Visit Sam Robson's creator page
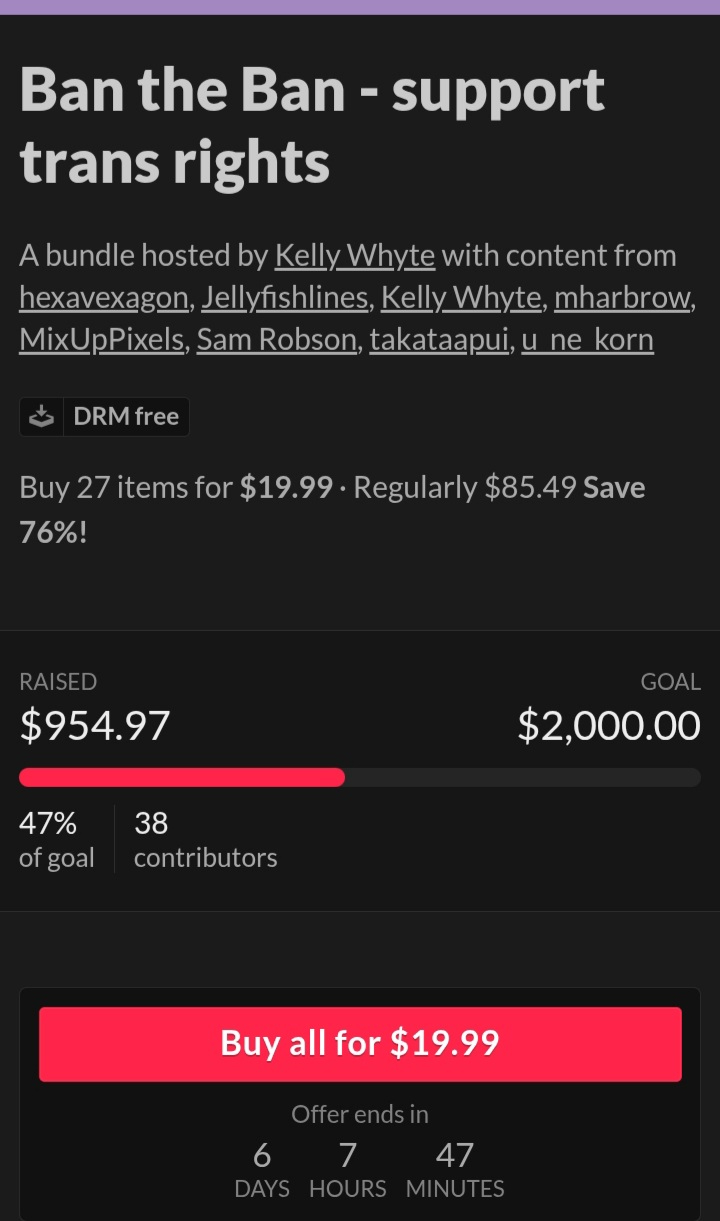 tap(276, 340)
